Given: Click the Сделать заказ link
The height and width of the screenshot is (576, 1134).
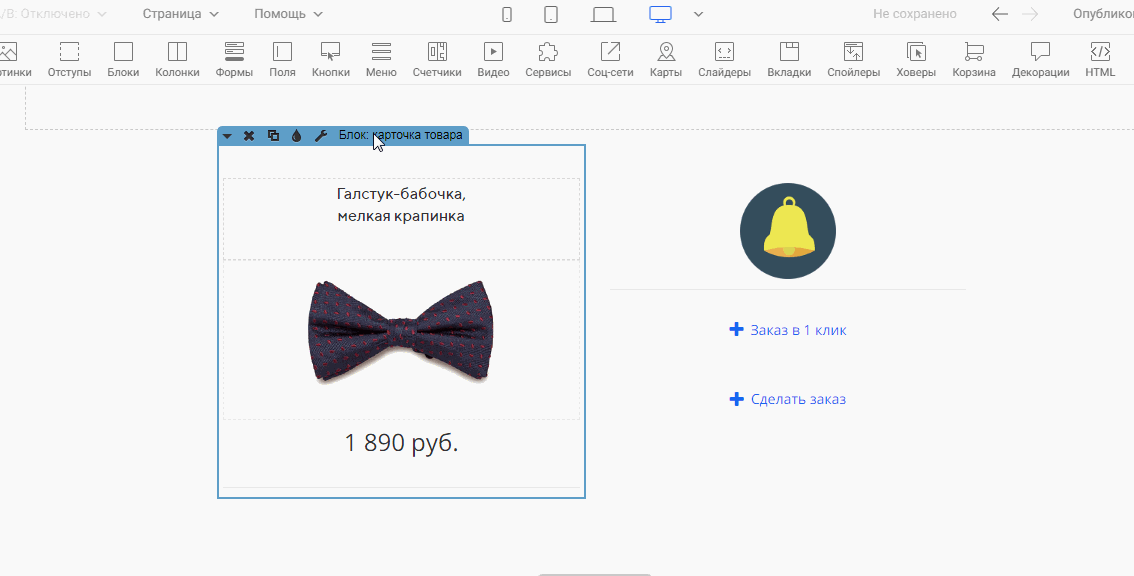Looking at the screenshot, I should (x=797, y=399).
